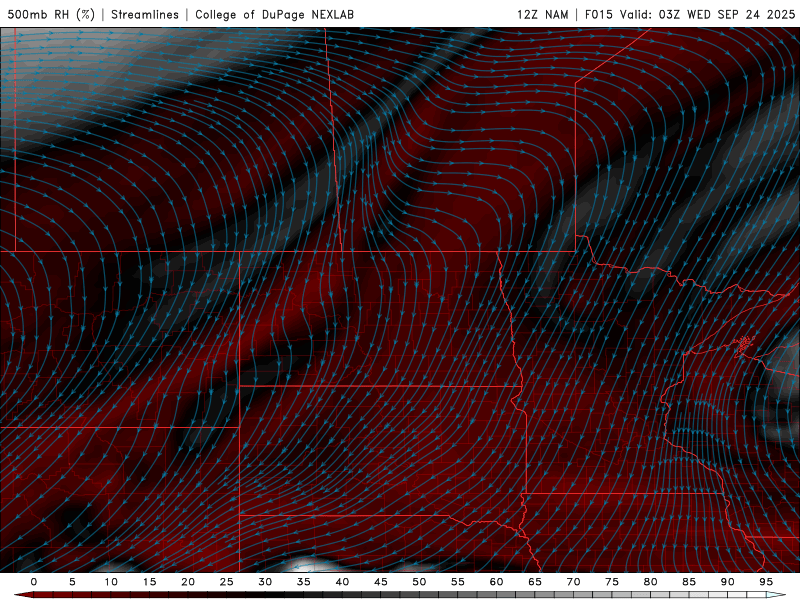The image size is (800, 600).
Task: Click the color bar label '10'
Action: click(x=111, y=582)
